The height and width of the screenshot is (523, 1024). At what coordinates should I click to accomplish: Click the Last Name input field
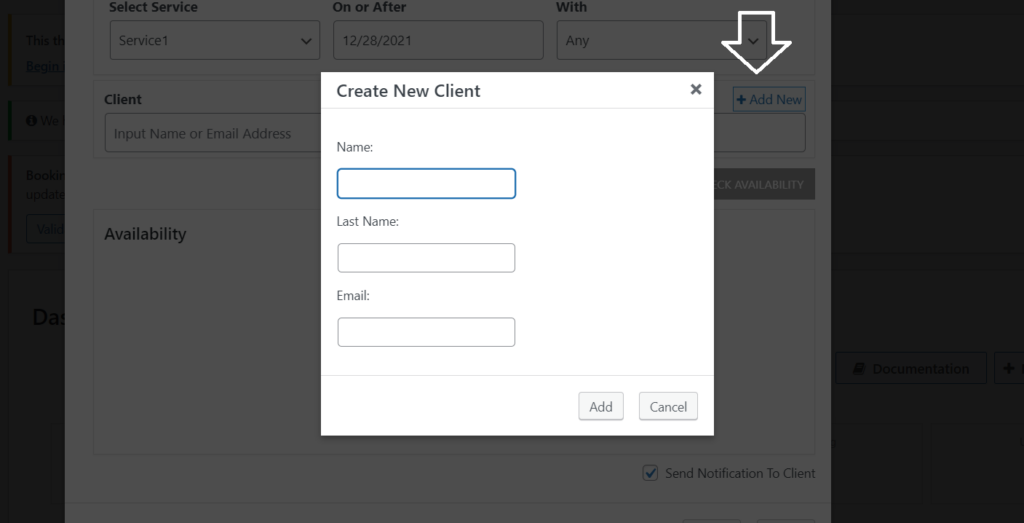[426, 258]
